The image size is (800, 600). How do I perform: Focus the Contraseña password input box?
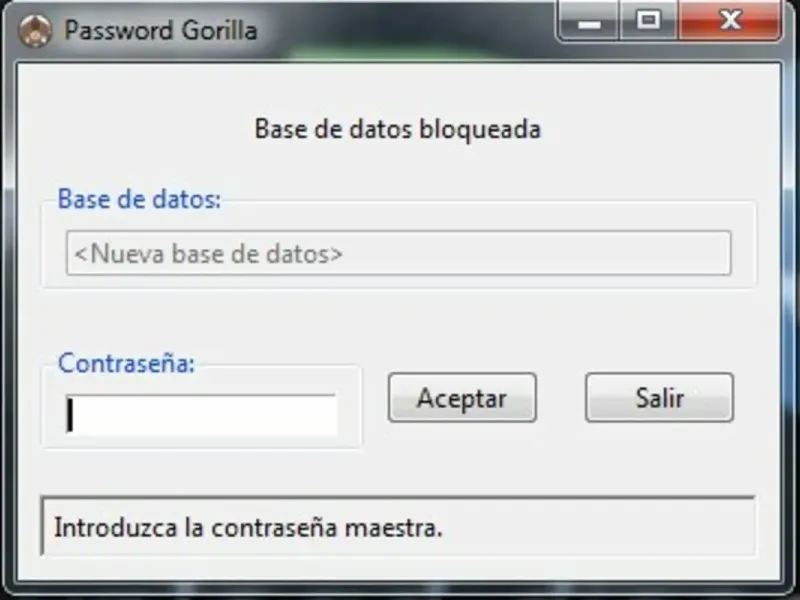point(202,415)
